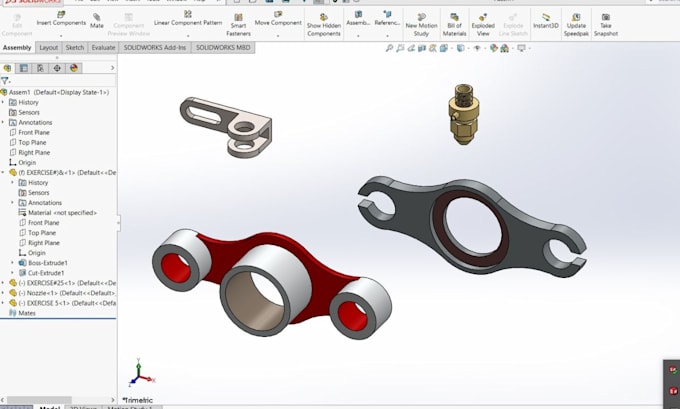This screenshot has width=680, height=409.
Task: Expand the Boss-Extrude1 feature
Action: pyautogui.click(x=13, y=263)
